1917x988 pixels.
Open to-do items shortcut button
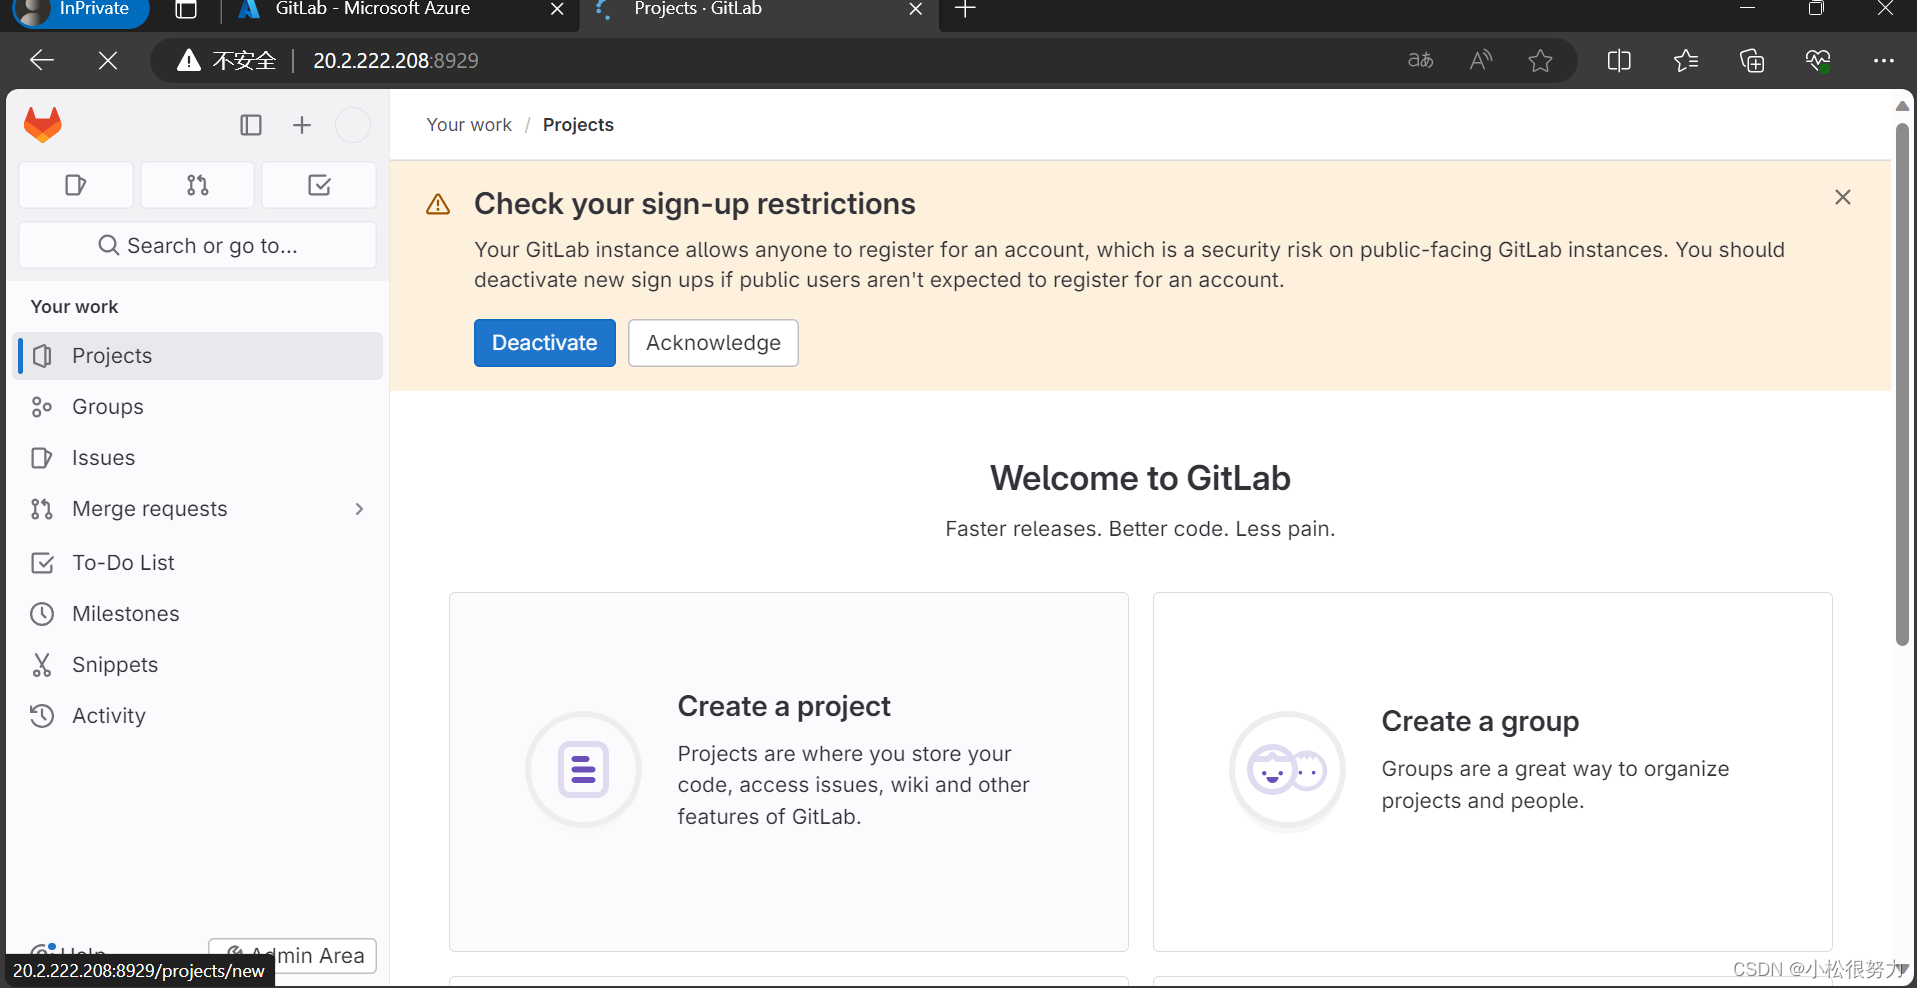click(x=319, y=185)
